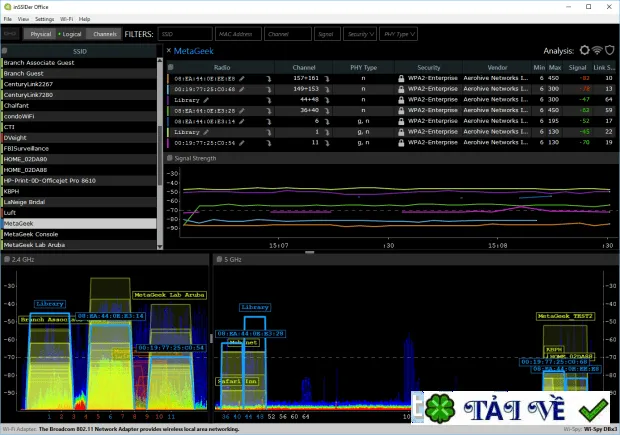Image resolution: width=620 pixels, height=435 pixels.
Task: Click the security shield analysis icon
Action: pyautogui.click(x=610, y=50)
